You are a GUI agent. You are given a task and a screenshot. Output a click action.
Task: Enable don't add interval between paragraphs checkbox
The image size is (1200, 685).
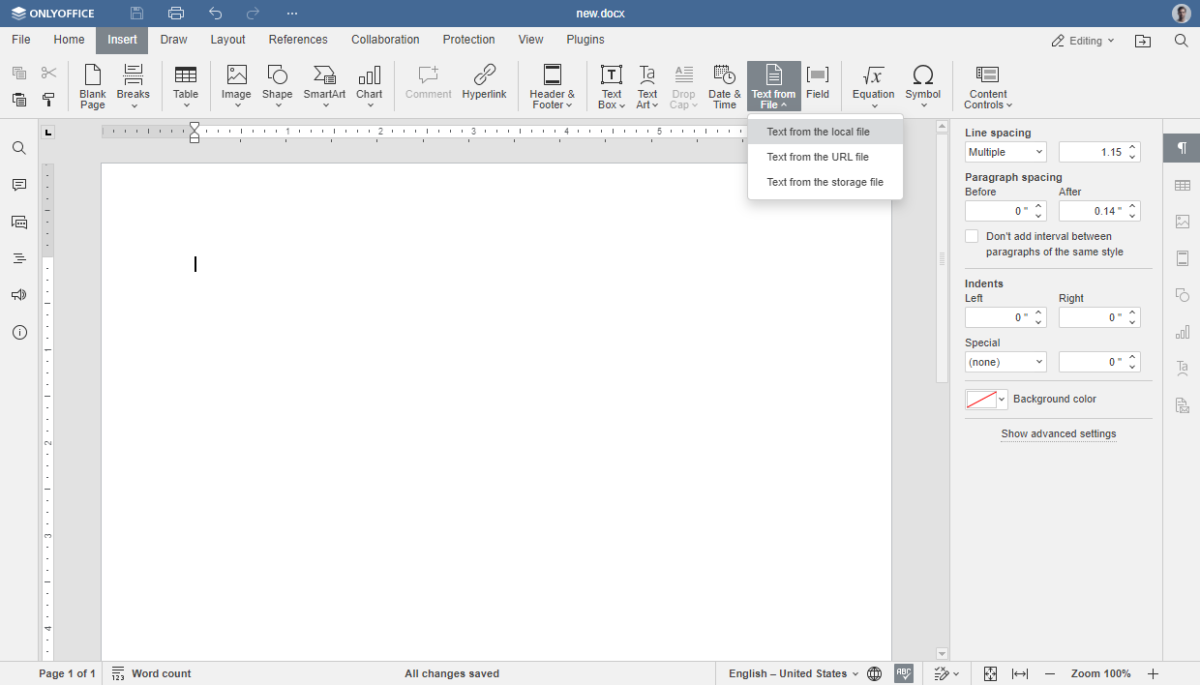972,237
